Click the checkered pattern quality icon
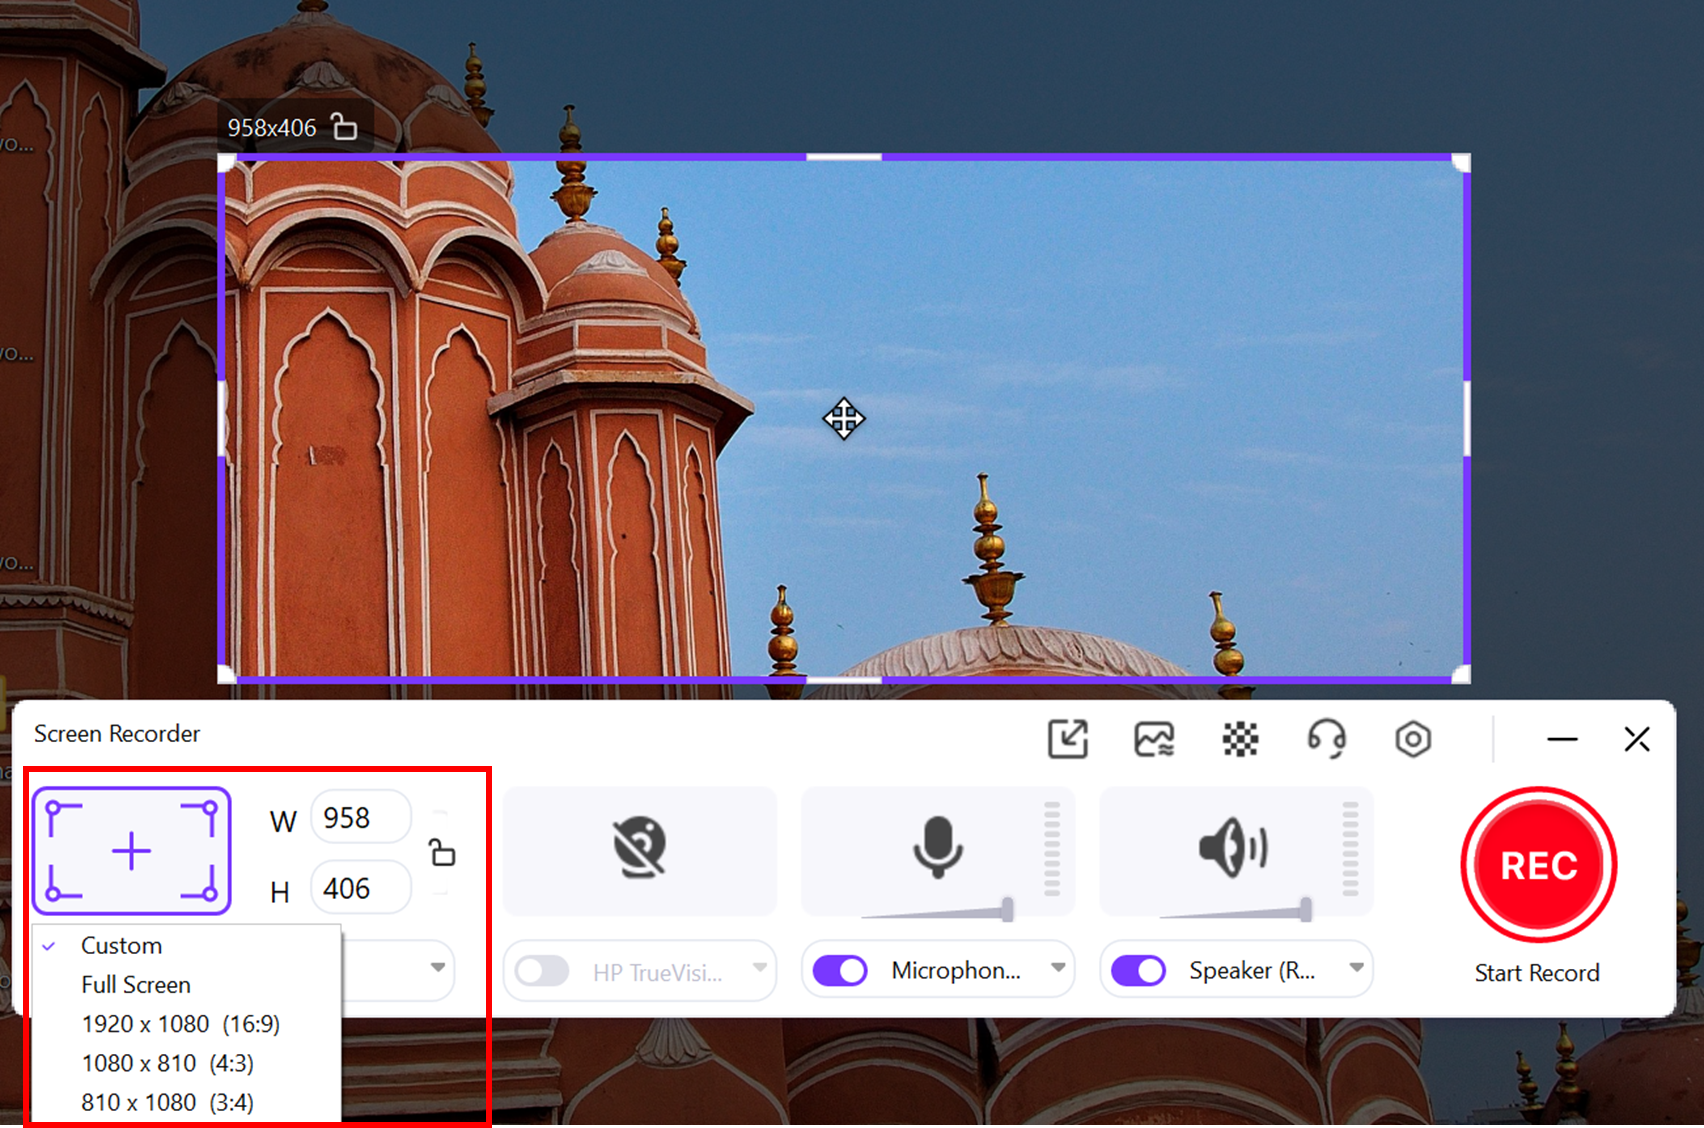The height and width of the screenshot is (1128, 1704). [1240, 740]
